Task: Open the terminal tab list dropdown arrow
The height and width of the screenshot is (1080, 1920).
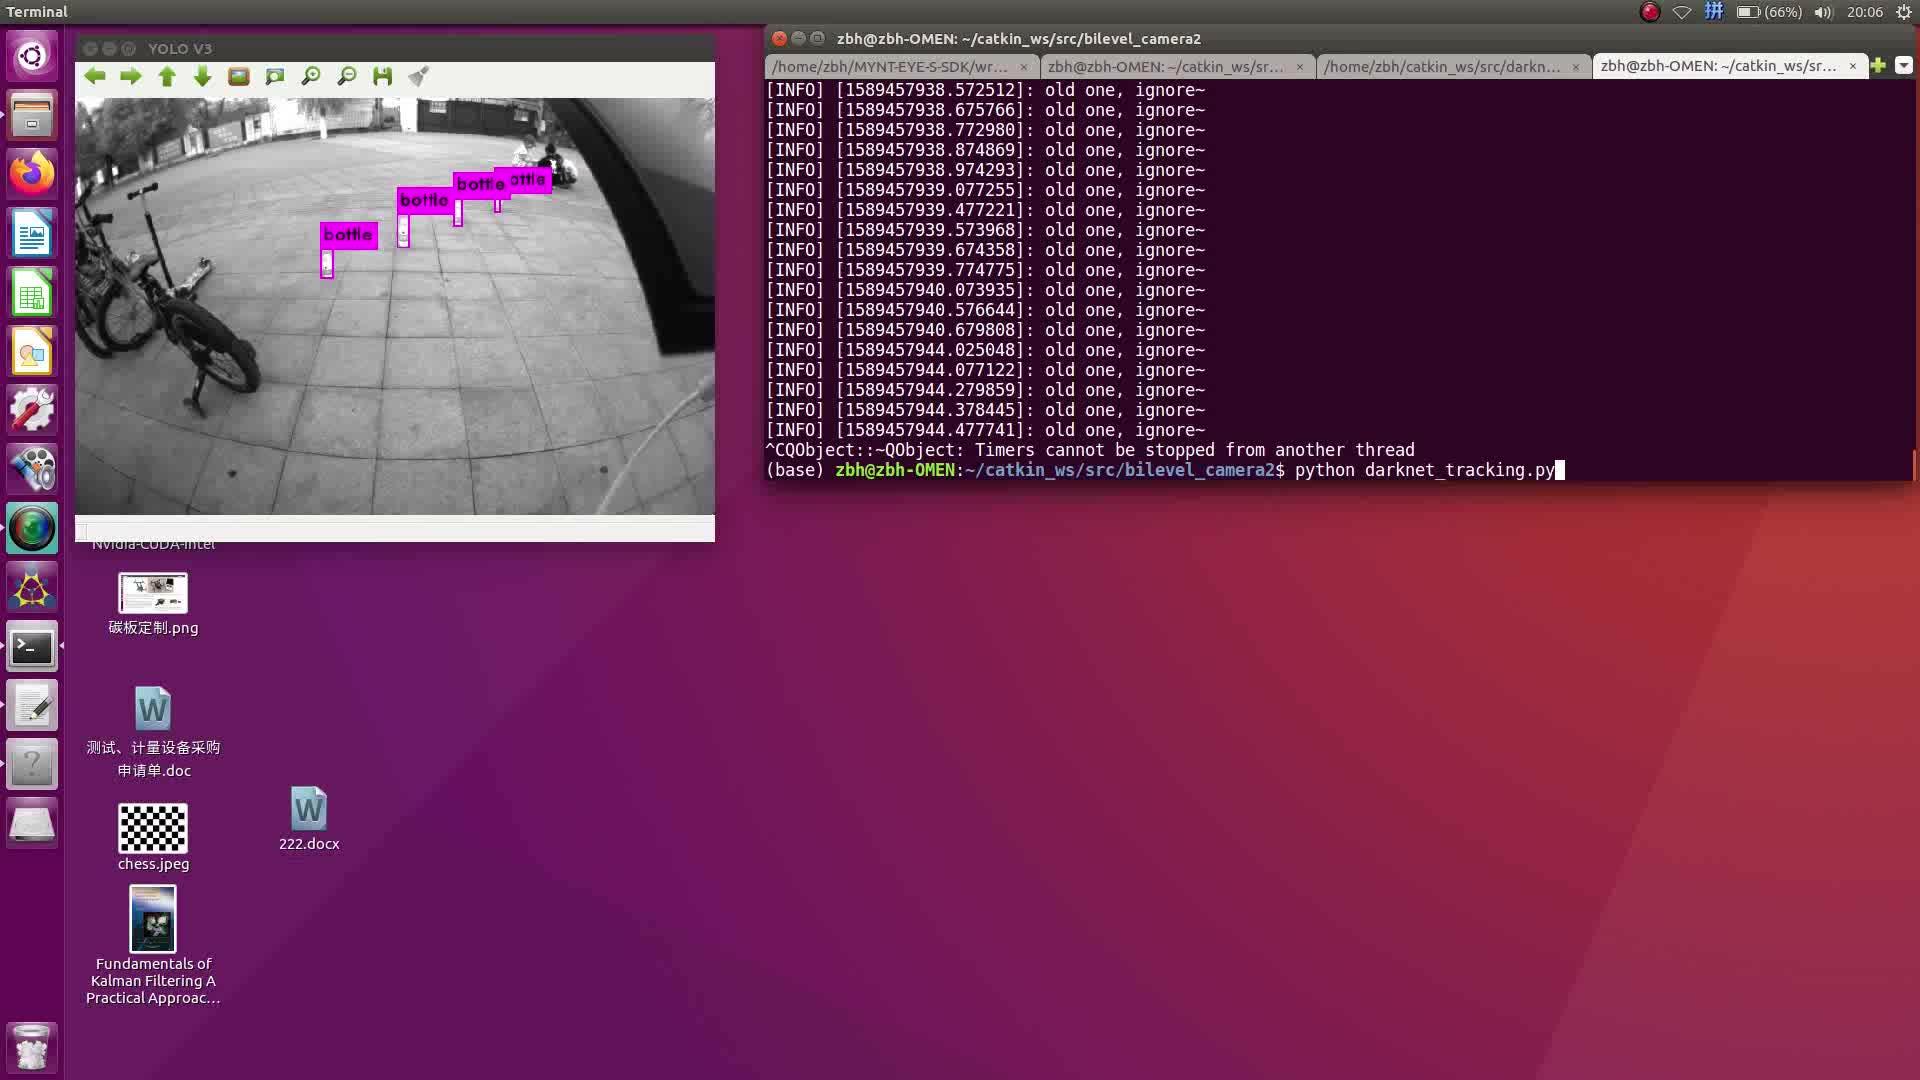Action: click(1903, 65)
